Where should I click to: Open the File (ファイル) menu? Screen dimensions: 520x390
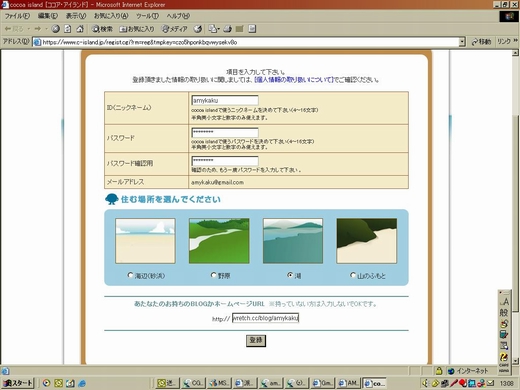click(x=17, y=16)
